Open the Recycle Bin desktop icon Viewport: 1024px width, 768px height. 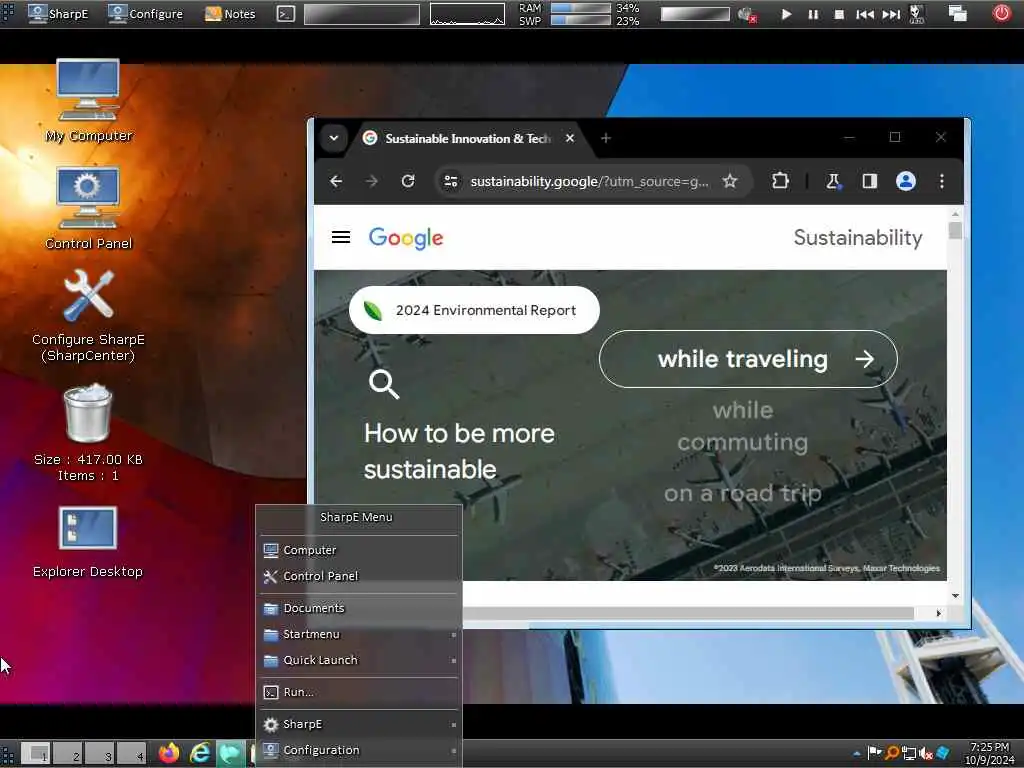point(88,432)
